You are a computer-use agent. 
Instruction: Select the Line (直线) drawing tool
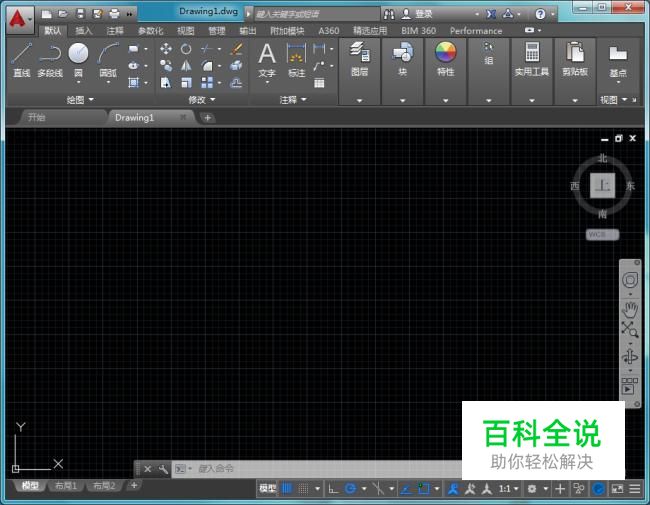(x=22, y=54)
